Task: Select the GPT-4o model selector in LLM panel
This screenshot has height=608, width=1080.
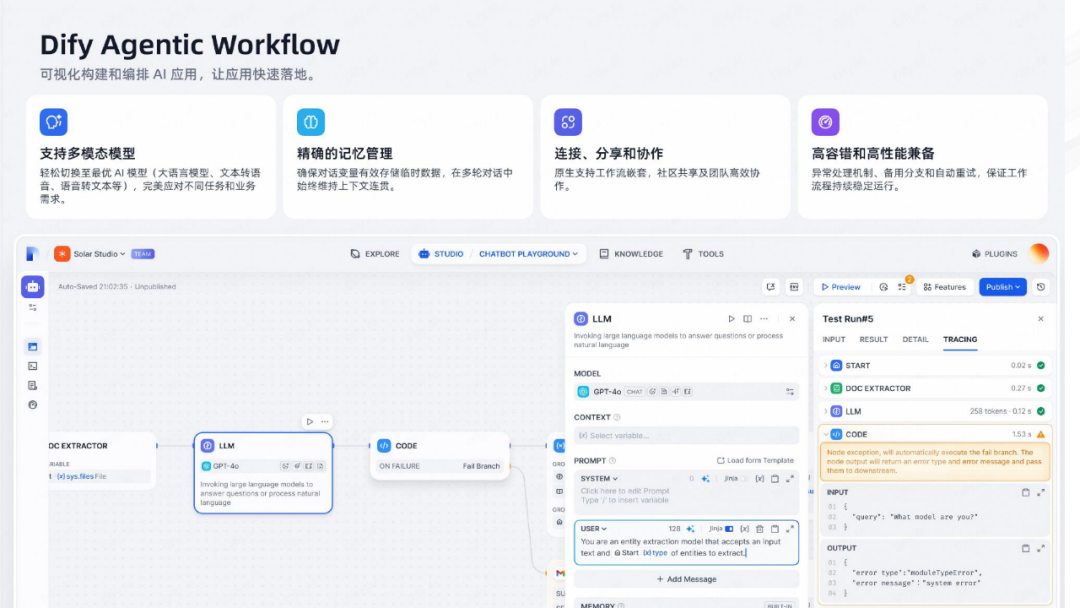Action: [686, 392]
